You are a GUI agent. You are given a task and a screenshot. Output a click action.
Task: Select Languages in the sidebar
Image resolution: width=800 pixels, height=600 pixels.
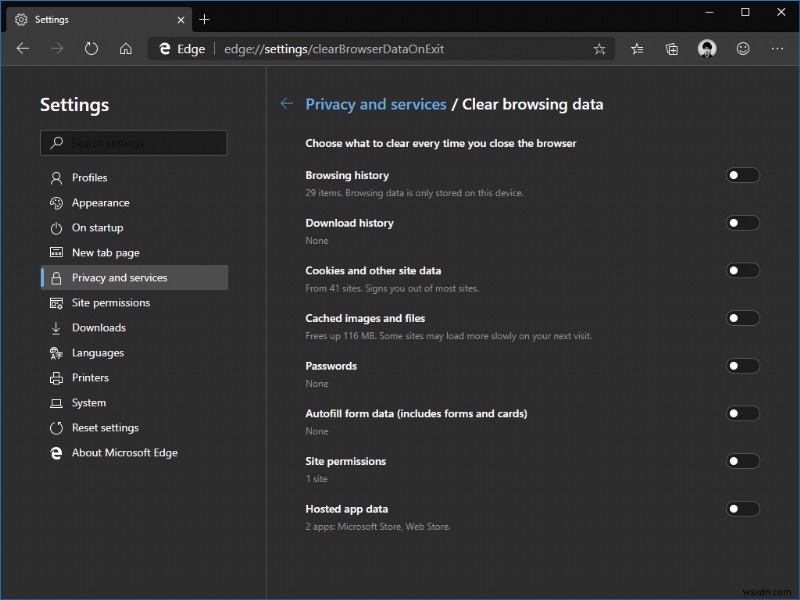tap(97, 352)
